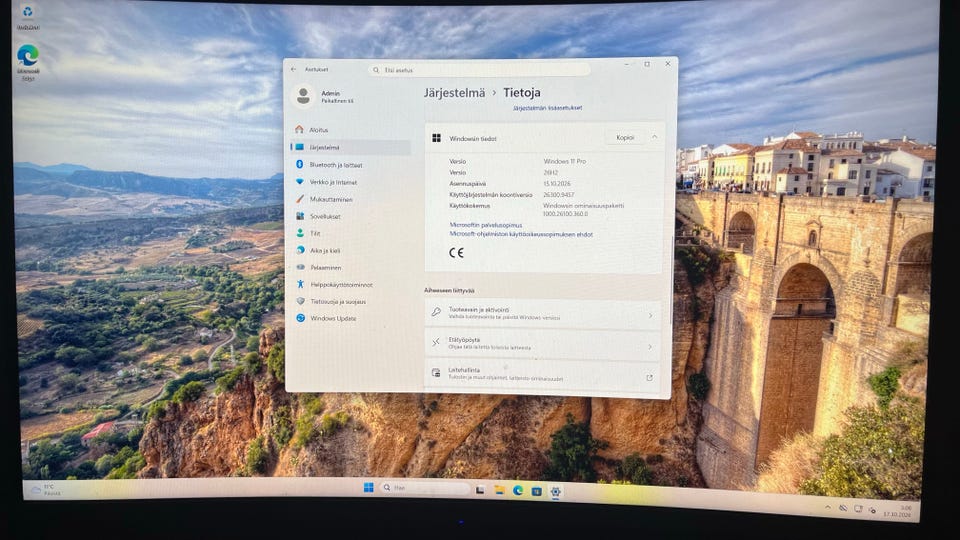Screen dimensions: 960x540
Task: Open Bluetooth ja laitteet settings
Action: (350, 165)
